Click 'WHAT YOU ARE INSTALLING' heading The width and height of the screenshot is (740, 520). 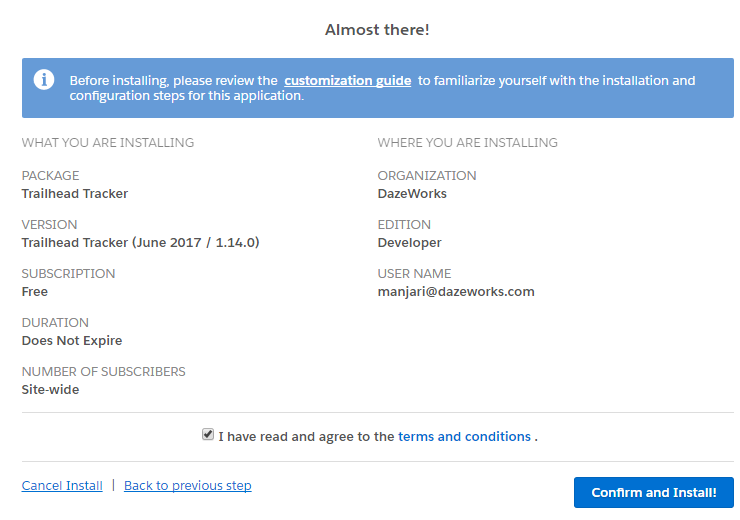pos(108,143)
